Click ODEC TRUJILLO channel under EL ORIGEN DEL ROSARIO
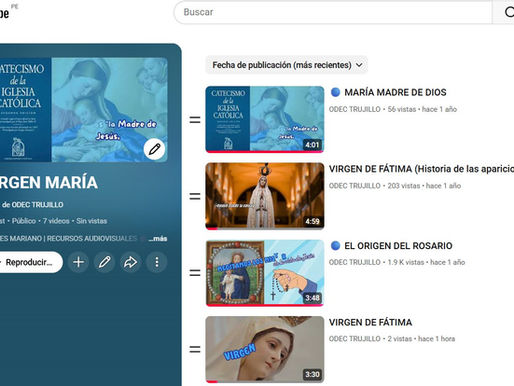 tap(355, 262)
